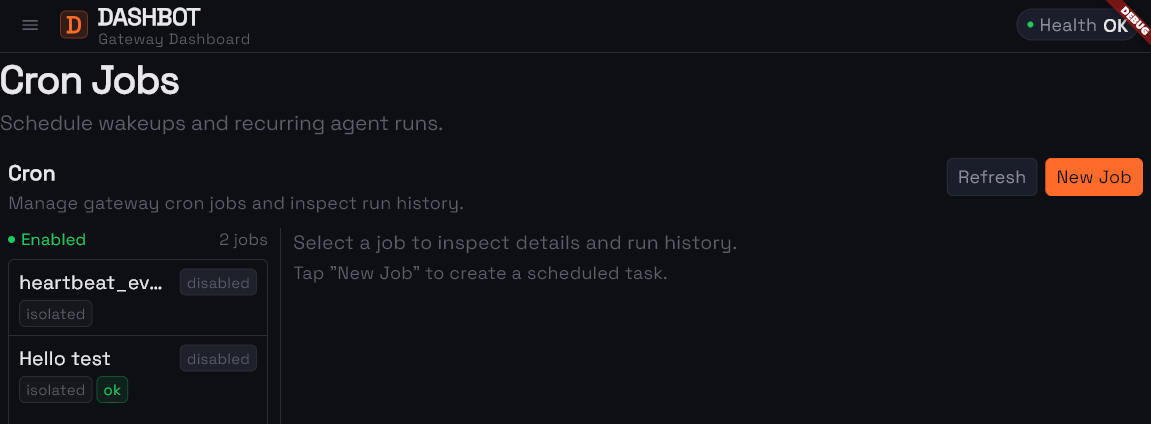This screenshot has width=1151, height=424.
Task: Open the Health OK status pill
Action: point(1074,25)
